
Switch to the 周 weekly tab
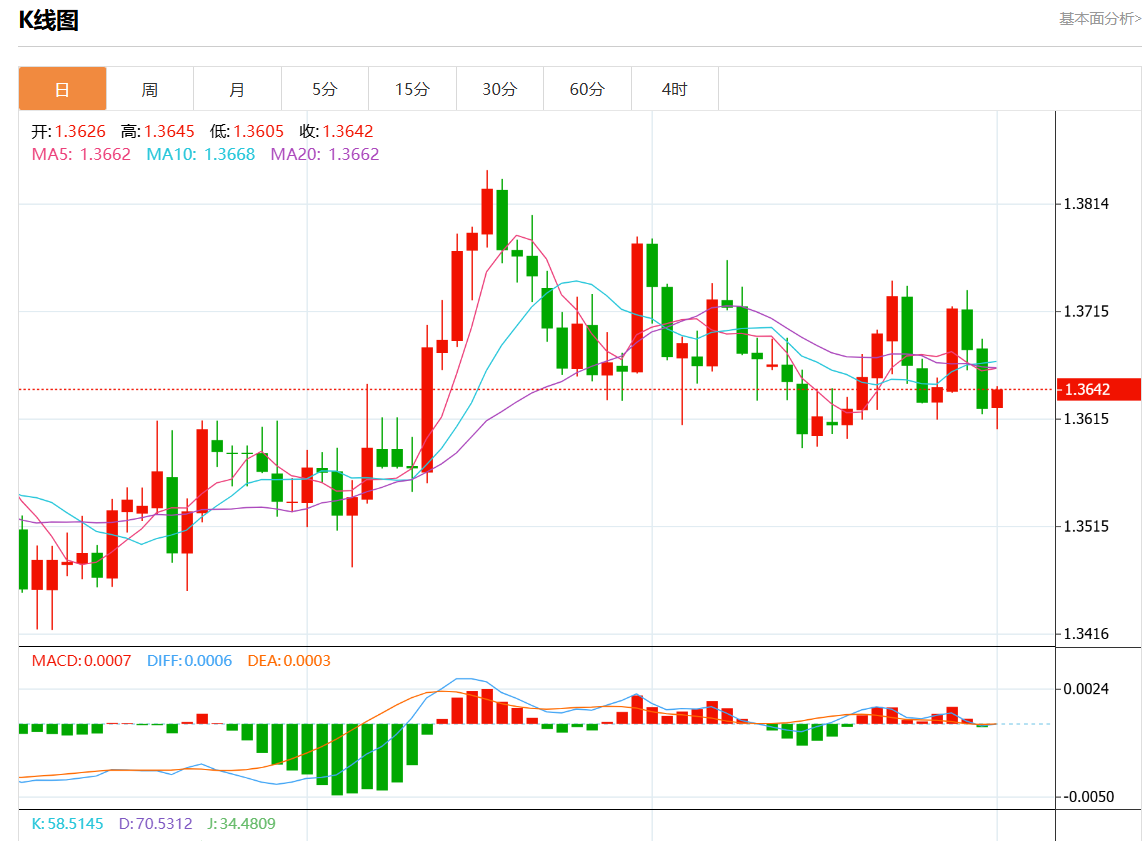150,89
